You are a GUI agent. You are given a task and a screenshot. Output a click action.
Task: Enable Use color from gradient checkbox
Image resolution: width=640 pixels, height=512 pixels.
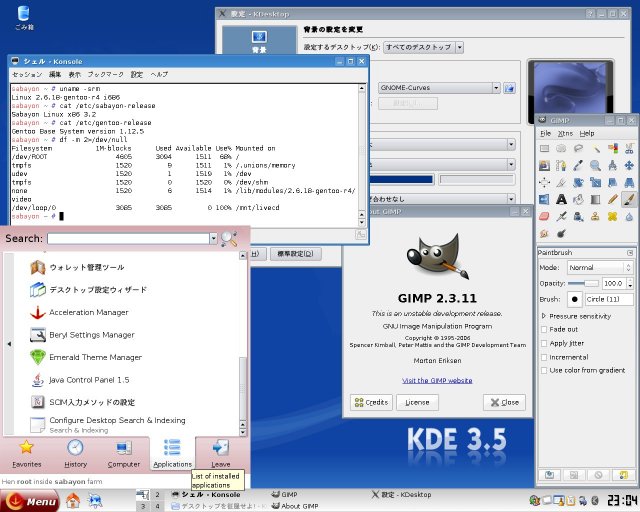(544, 370)
